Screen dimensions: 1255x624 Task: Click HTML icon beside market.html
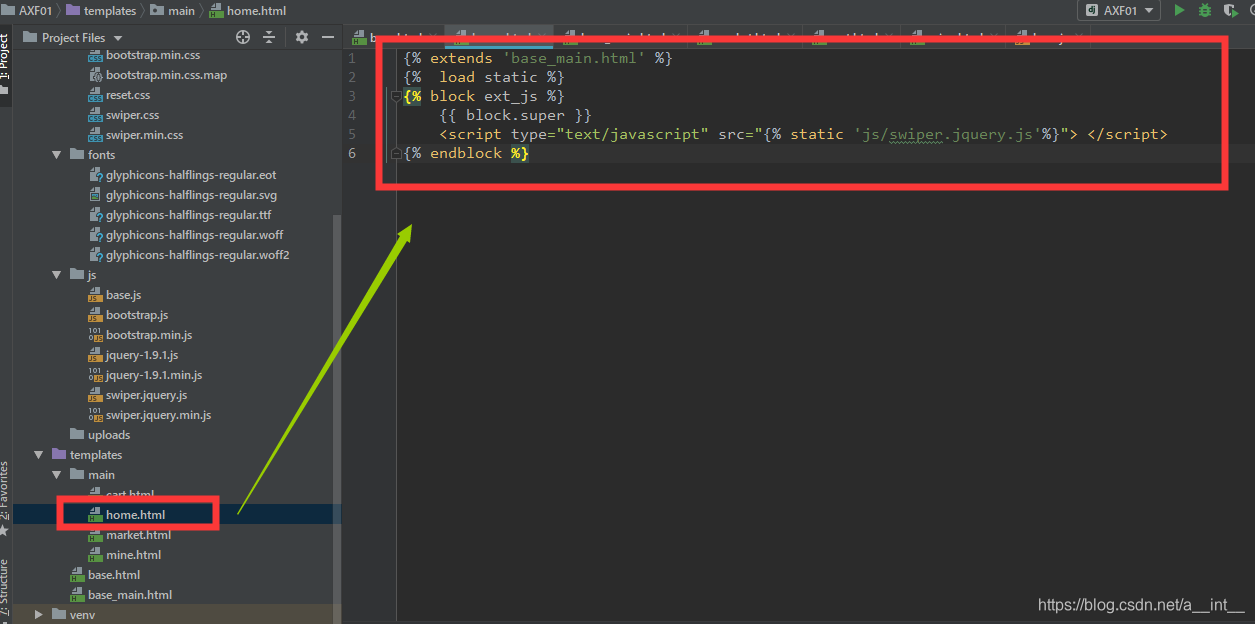pos(95,535)
